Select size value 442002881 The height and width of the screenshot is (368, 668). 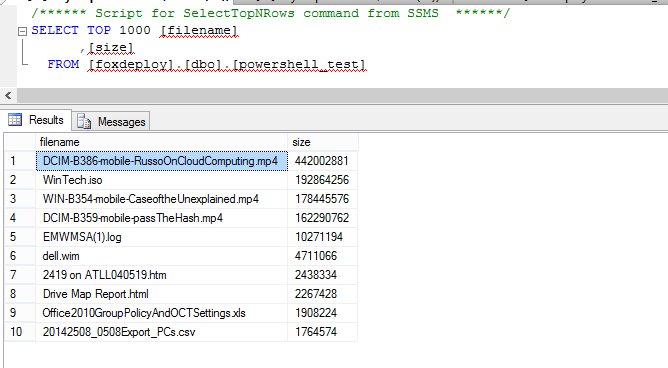click(322, 161)
